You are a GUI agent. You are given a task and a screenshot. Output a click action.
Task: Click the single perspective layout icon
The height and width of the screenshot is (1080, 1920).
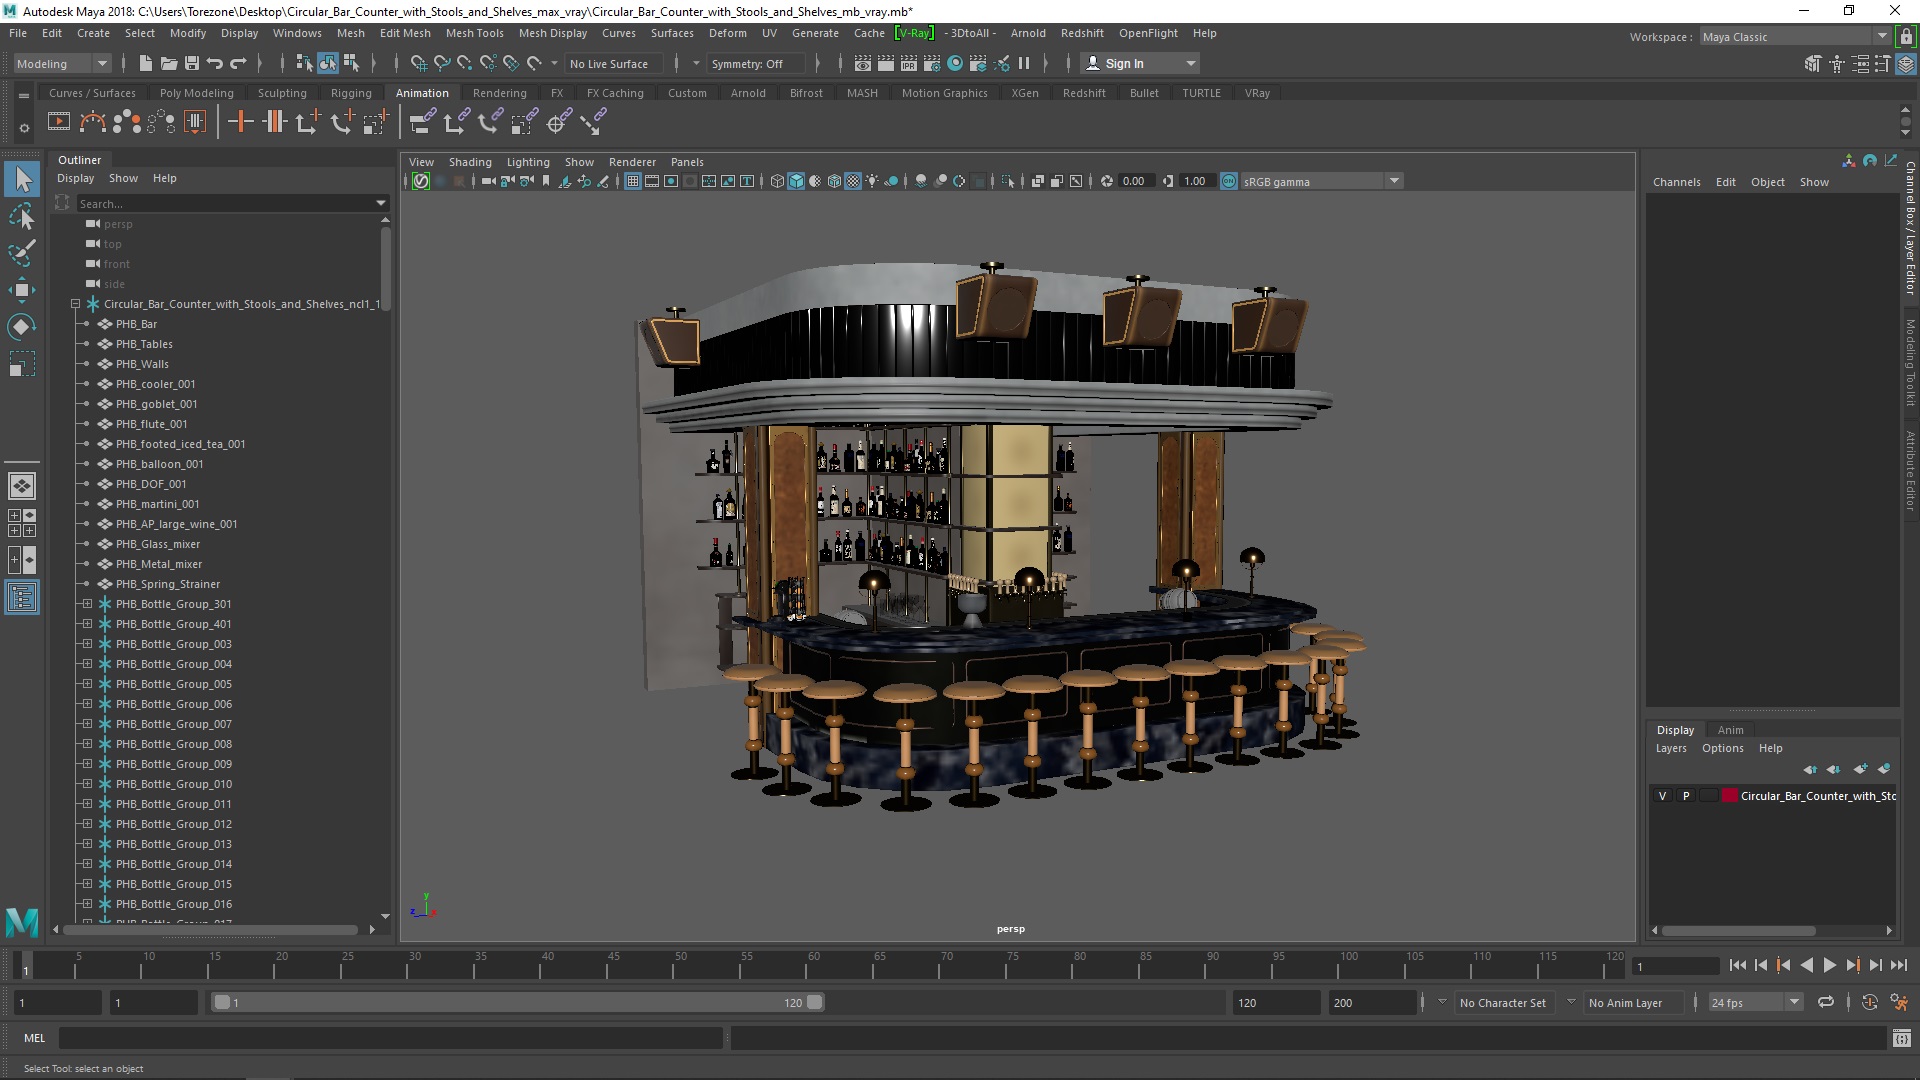pyautogui.click(x=22, y=486)
